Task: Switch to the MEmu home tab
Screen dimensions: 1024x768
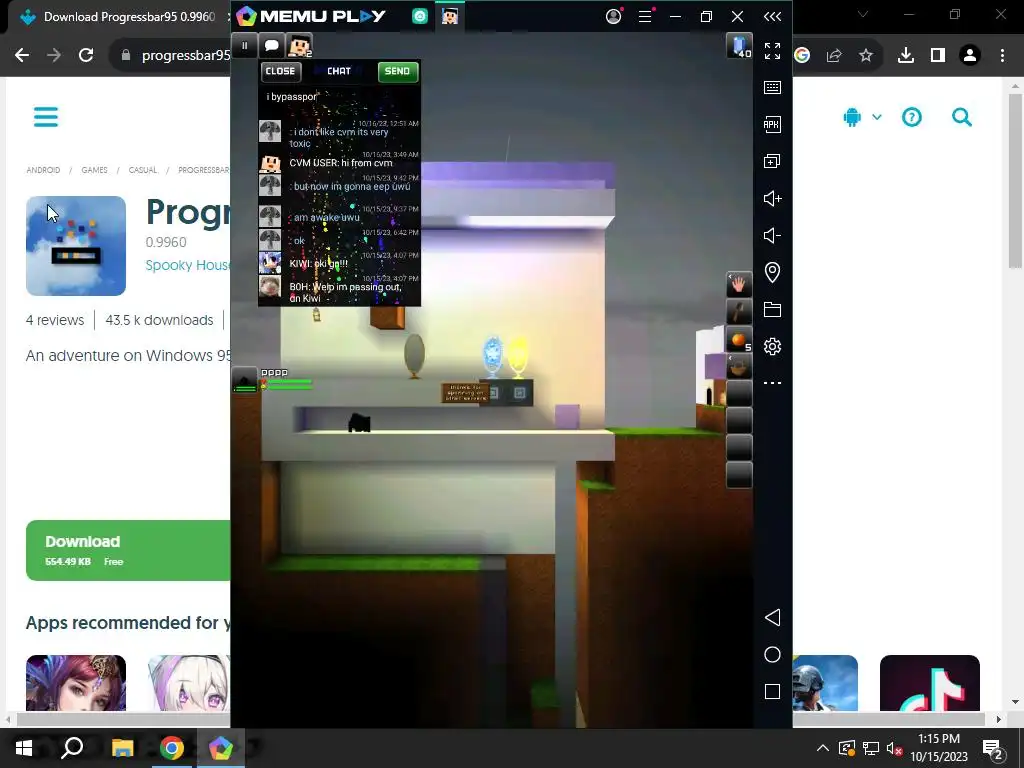Action: [420, 16]
